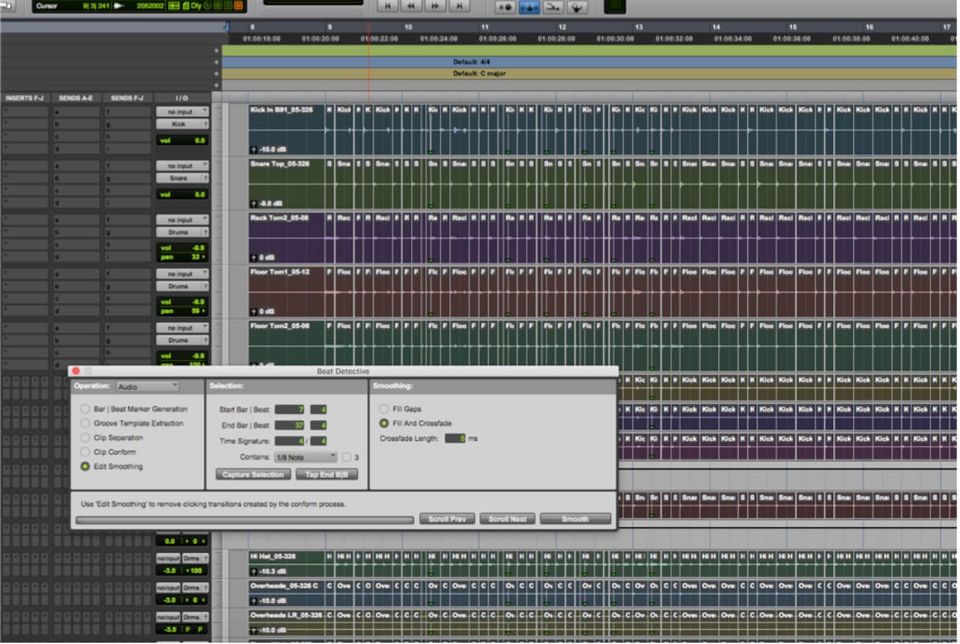Open Floor Tom1 'no input' selector
Image resolution: width=960 pixels, height=644 pixels.
tap(182, 274)
